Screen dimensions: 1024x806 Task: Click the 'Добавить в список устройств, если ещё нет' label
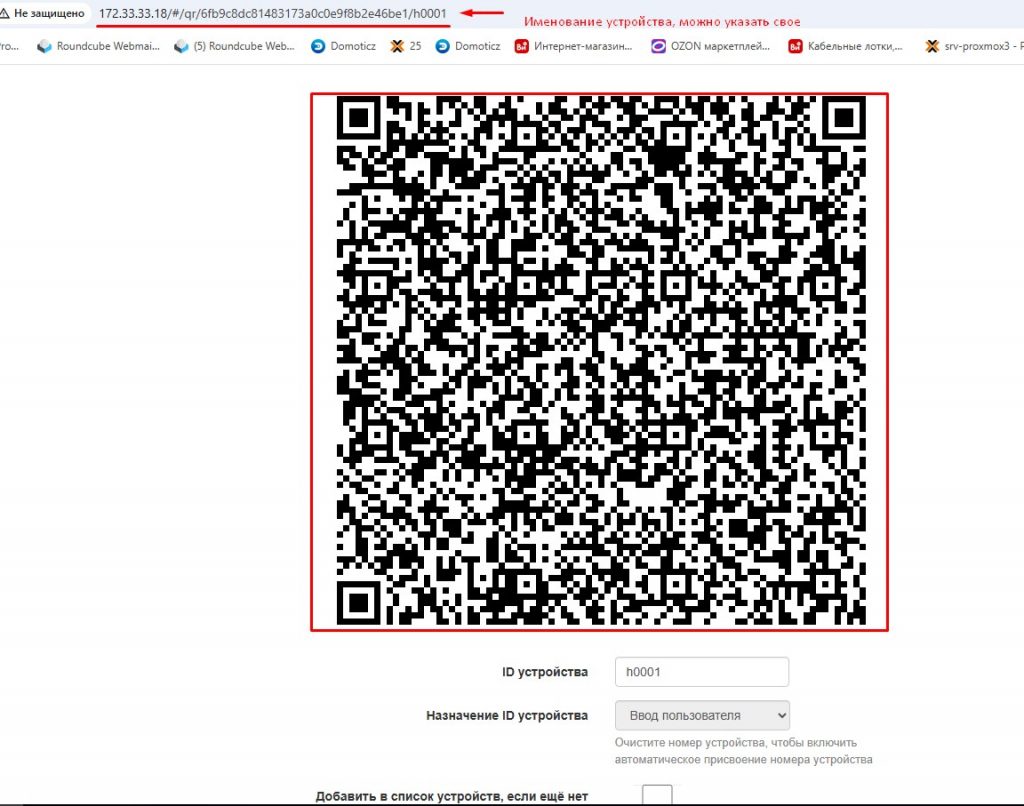click(452, 796)
